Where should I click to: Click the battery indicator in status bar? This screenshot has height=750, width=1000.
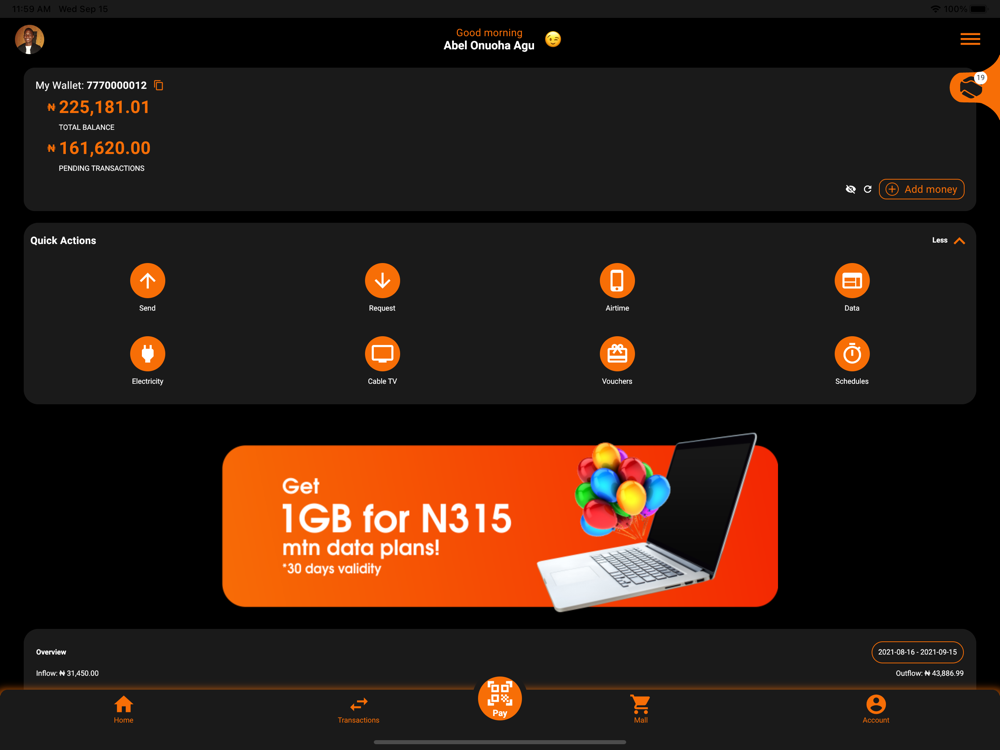[x=979, y=9]
